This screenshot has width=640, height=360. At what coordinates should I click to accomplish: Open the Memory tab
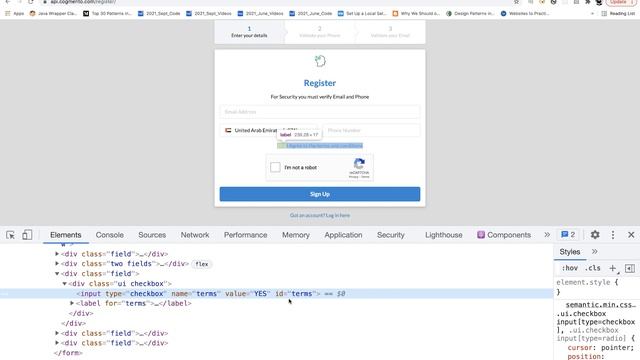coord(296,235)
